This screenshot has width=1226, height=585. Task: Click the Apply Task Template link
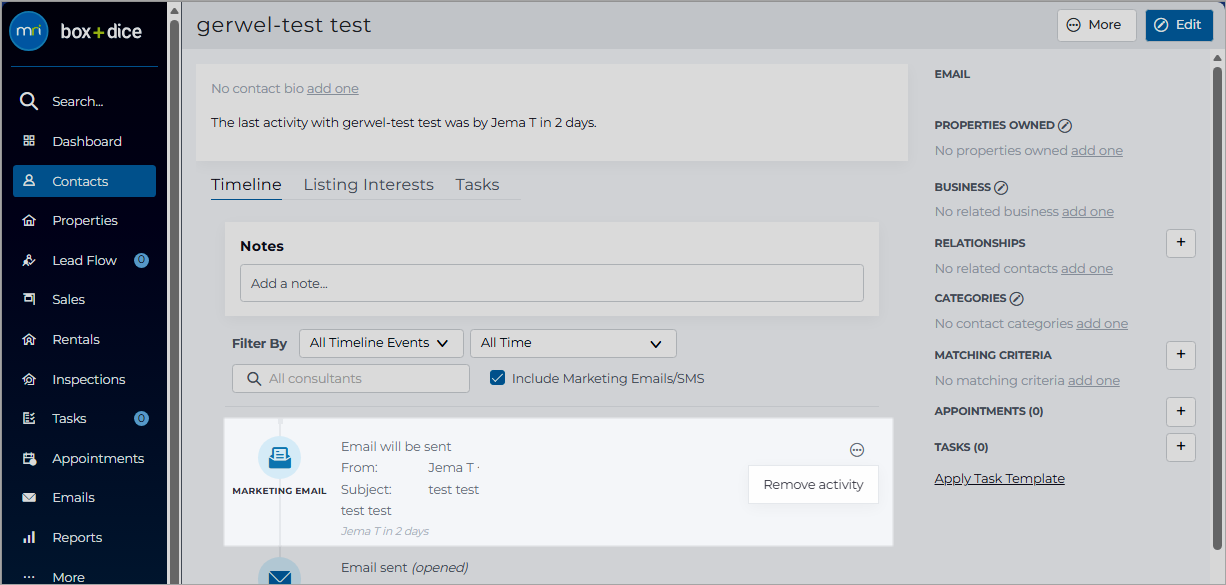click(999, 479)
